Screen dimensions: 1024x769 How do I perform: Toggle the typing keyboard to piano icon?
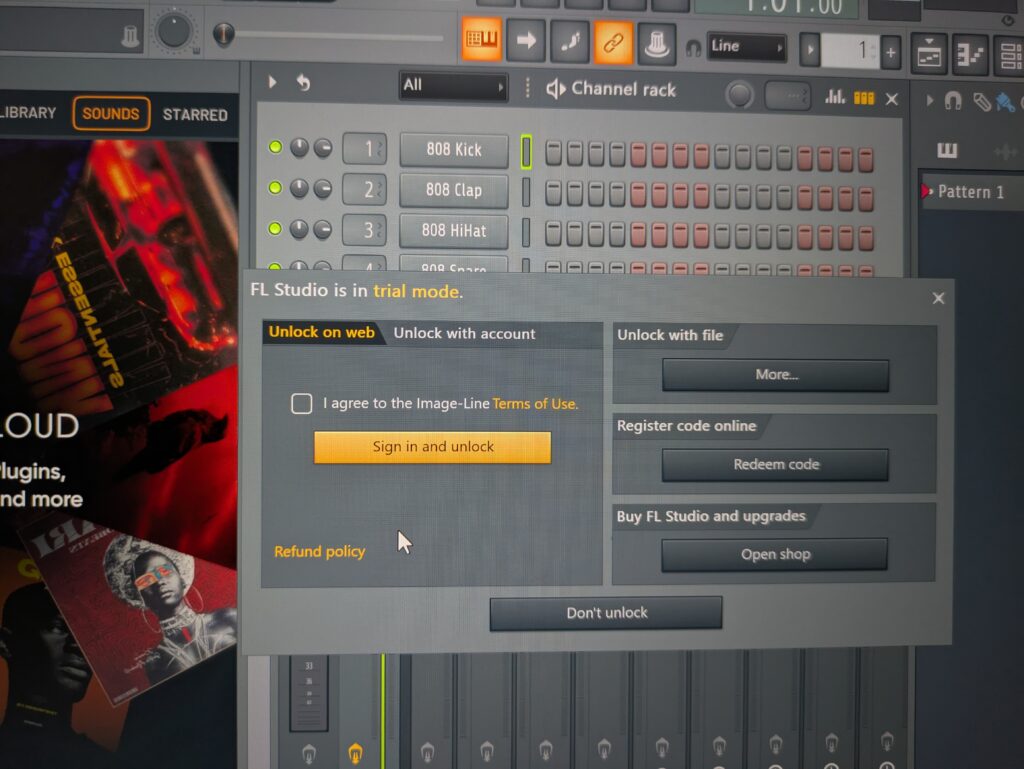(482, 39)
